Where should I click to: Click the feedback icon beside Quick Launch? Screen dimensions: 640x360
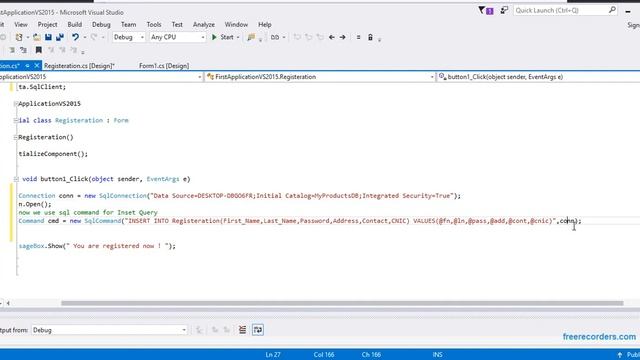click(x=504, y=11)
